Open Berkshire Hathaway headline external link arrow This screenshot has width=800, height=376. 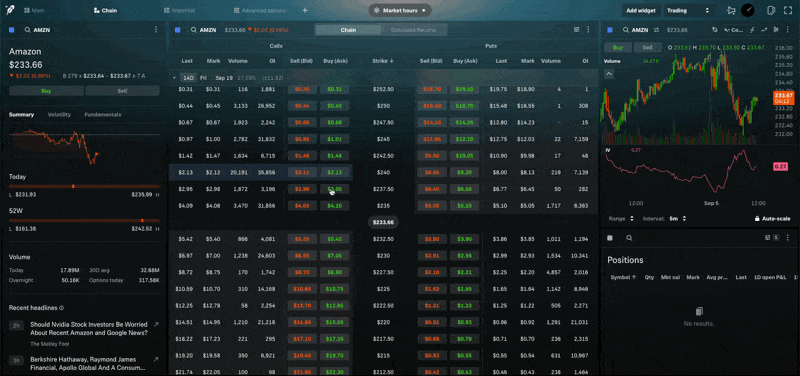[x=156, y=359]
